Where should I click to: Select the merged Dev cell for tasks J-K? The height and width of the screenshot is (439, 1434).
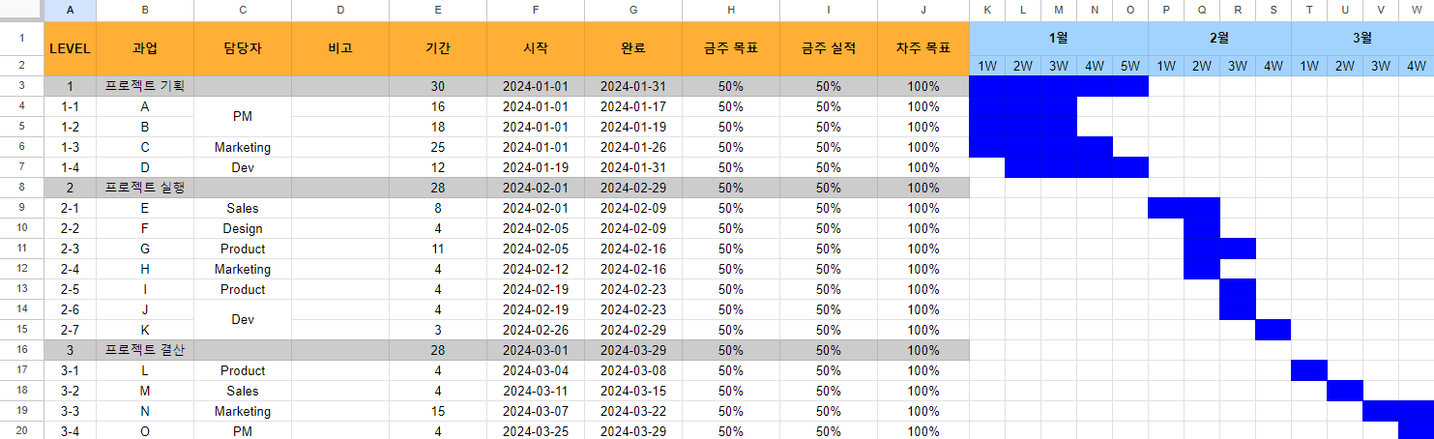pyautogui.click(x=243, y=320)
